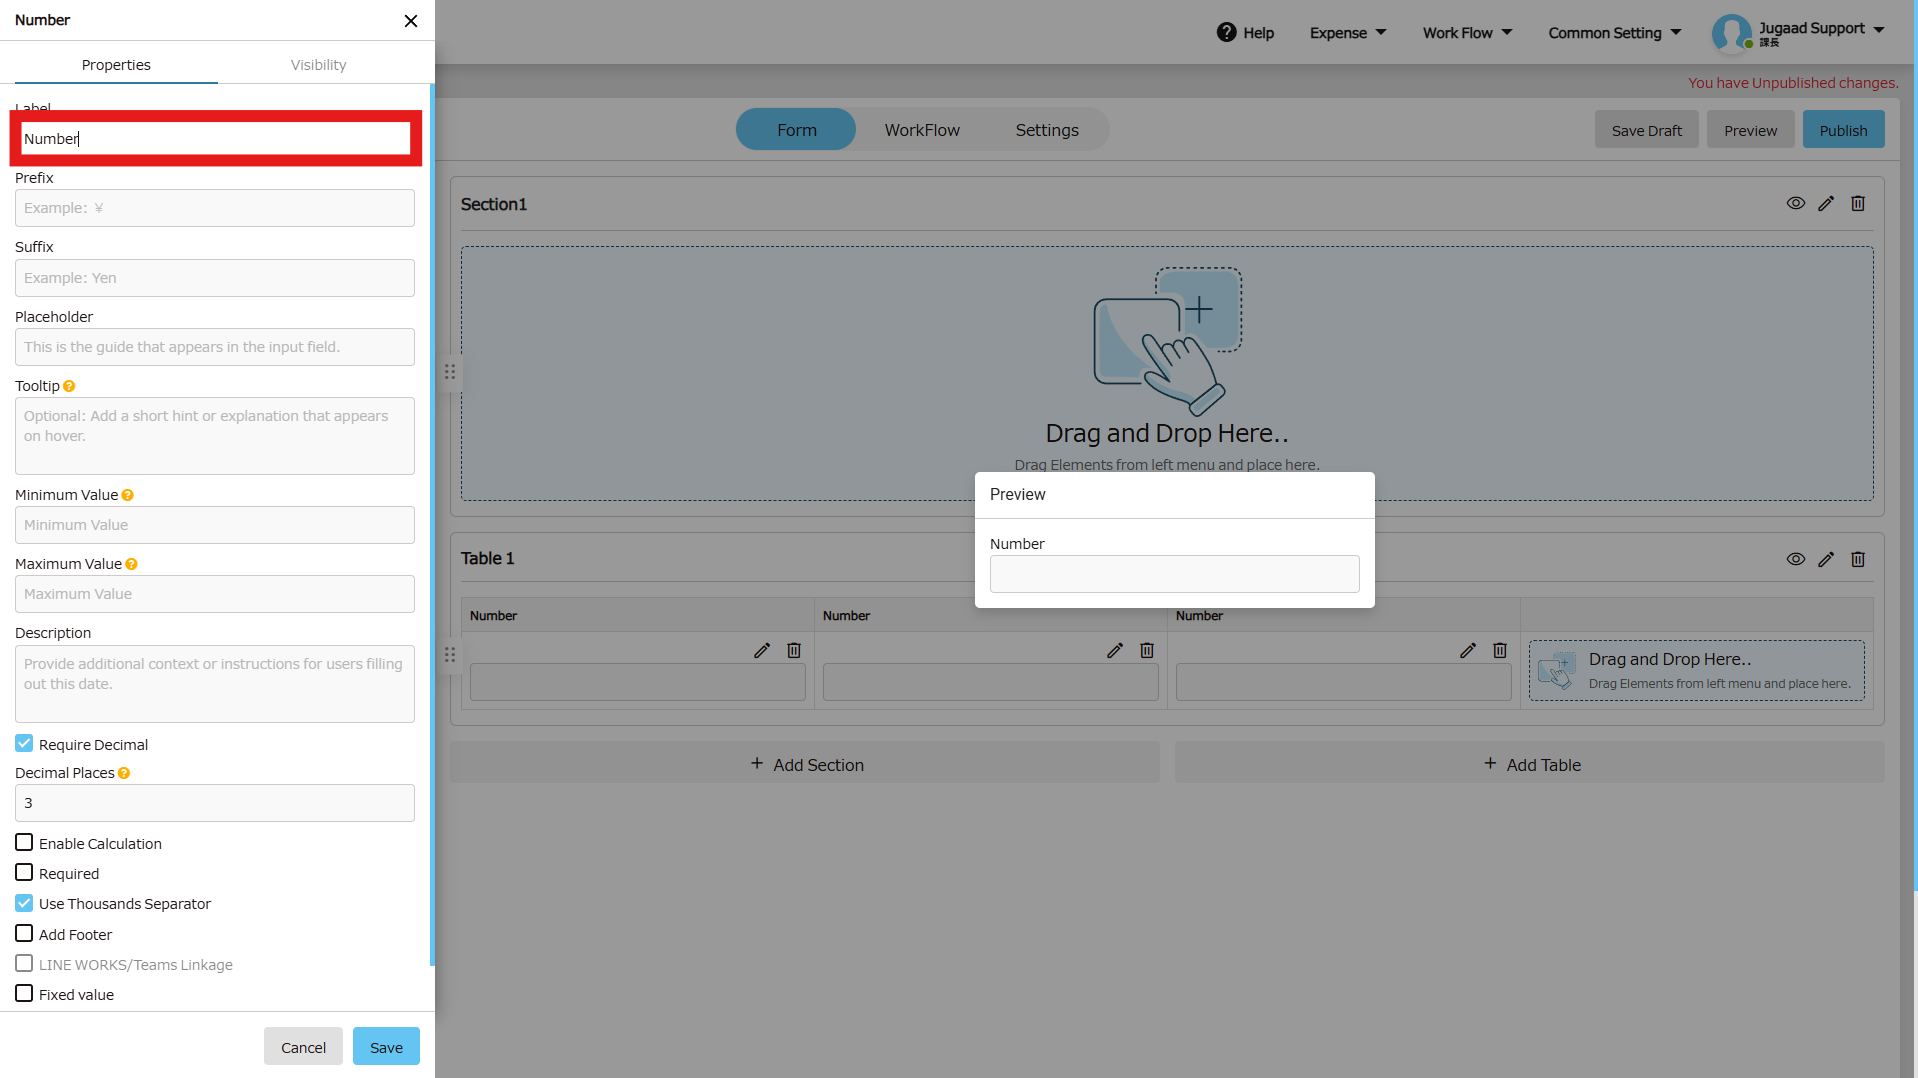Click the Help question mark icon
The image size is (1918, 1078).
(1226, 32)
